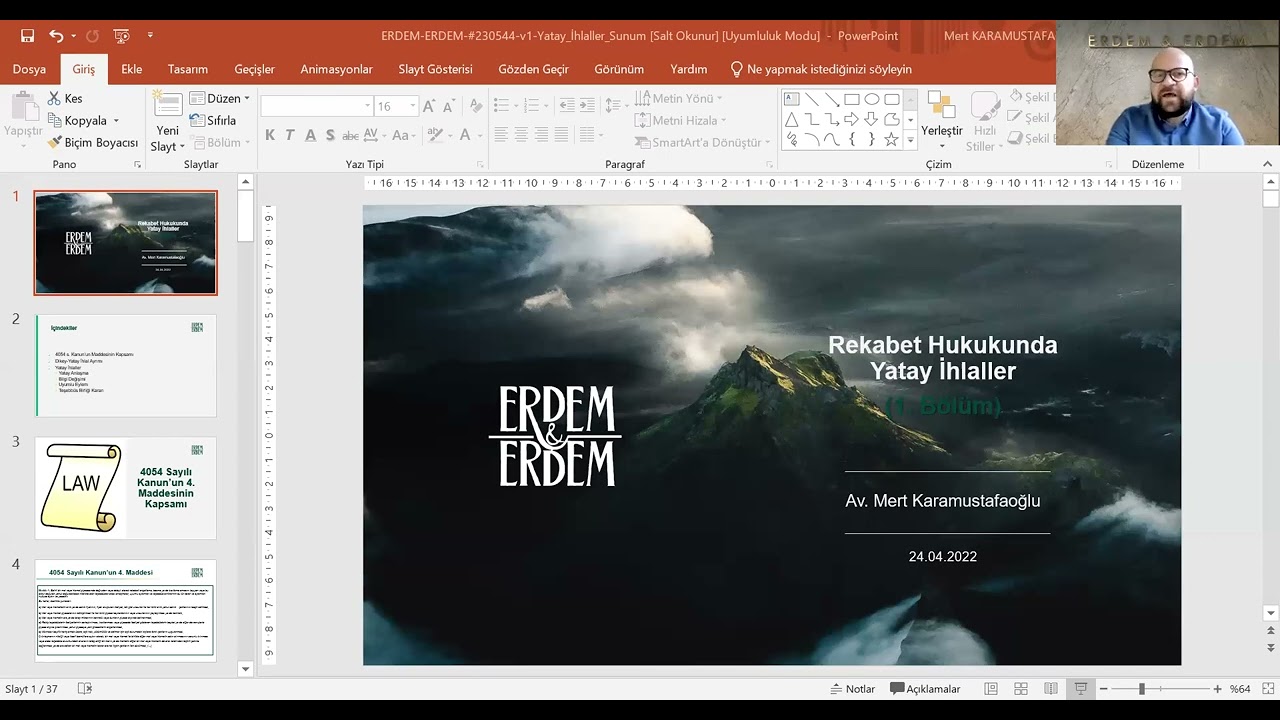Screen dimensions: 1280x720
Task: Go to the Slayt Gösterisi tab
Action: pyautogui.click(x=435, y=69)
